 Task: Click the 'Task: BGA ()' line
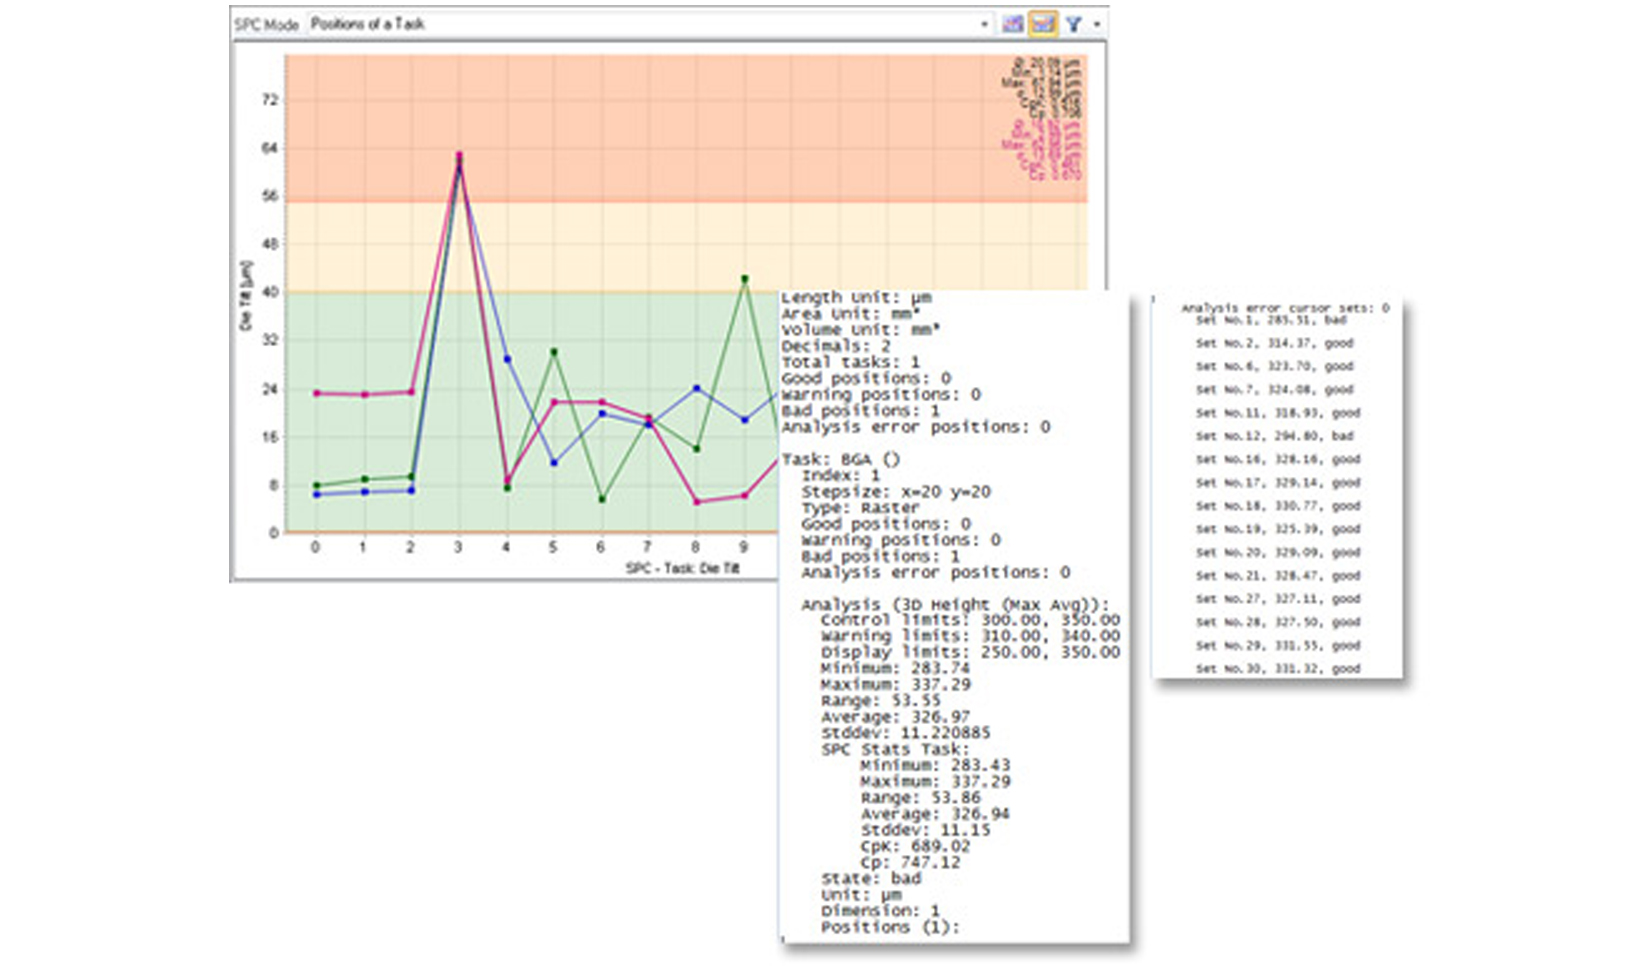click(840, 459)
